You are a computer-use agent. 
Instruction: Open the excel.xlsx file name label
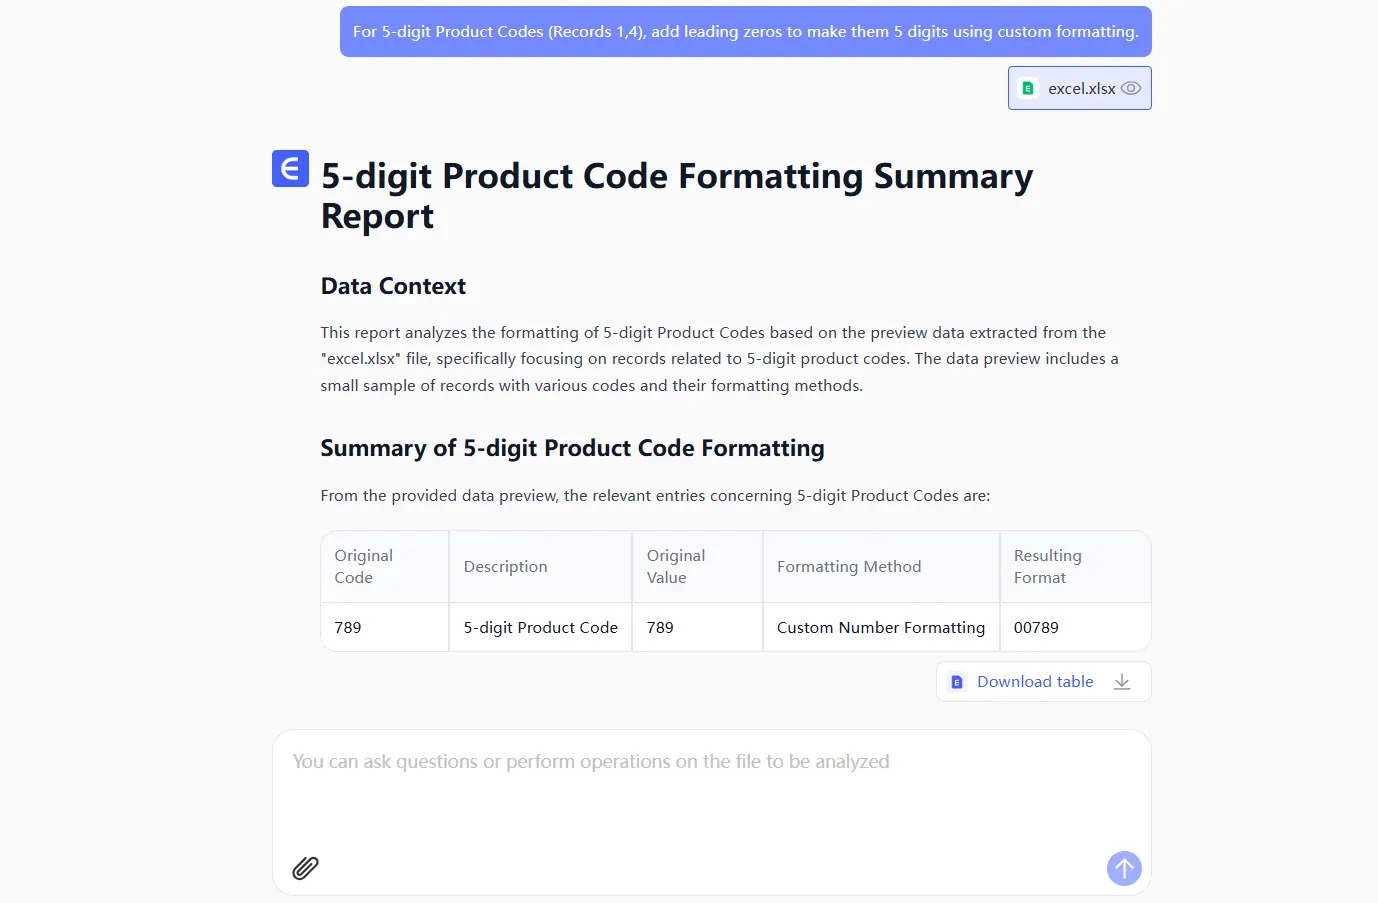(1081, 88)
